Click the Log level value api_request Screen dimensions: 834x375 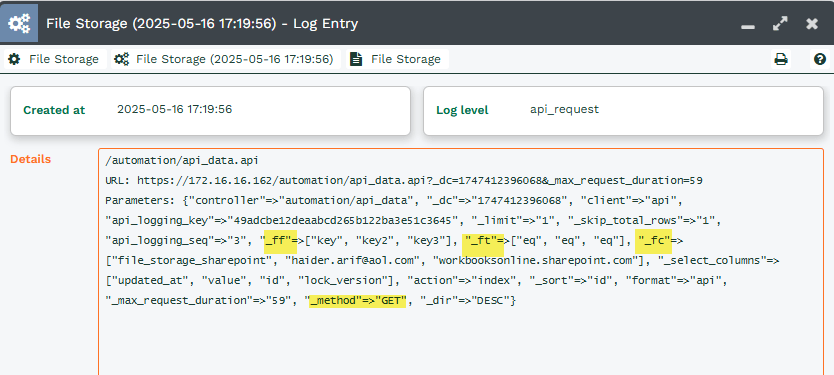pos(564,110)
